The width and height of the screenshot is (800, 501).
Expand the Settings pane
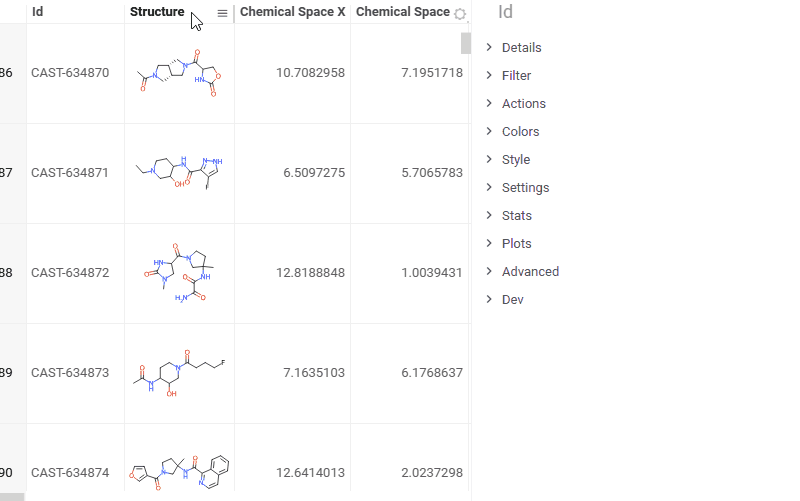tap(525, 188)
